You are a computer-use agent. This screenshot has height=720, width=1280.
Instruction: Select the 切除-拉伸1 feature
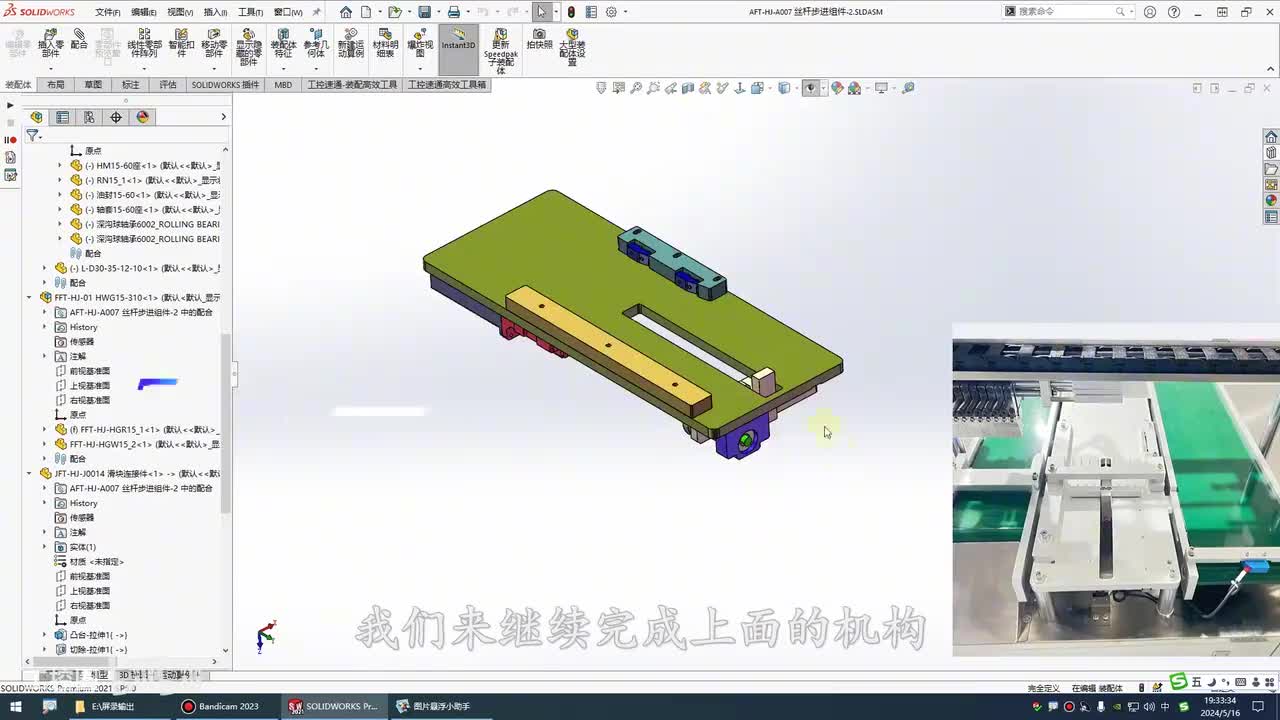click(x=91, y=650)
